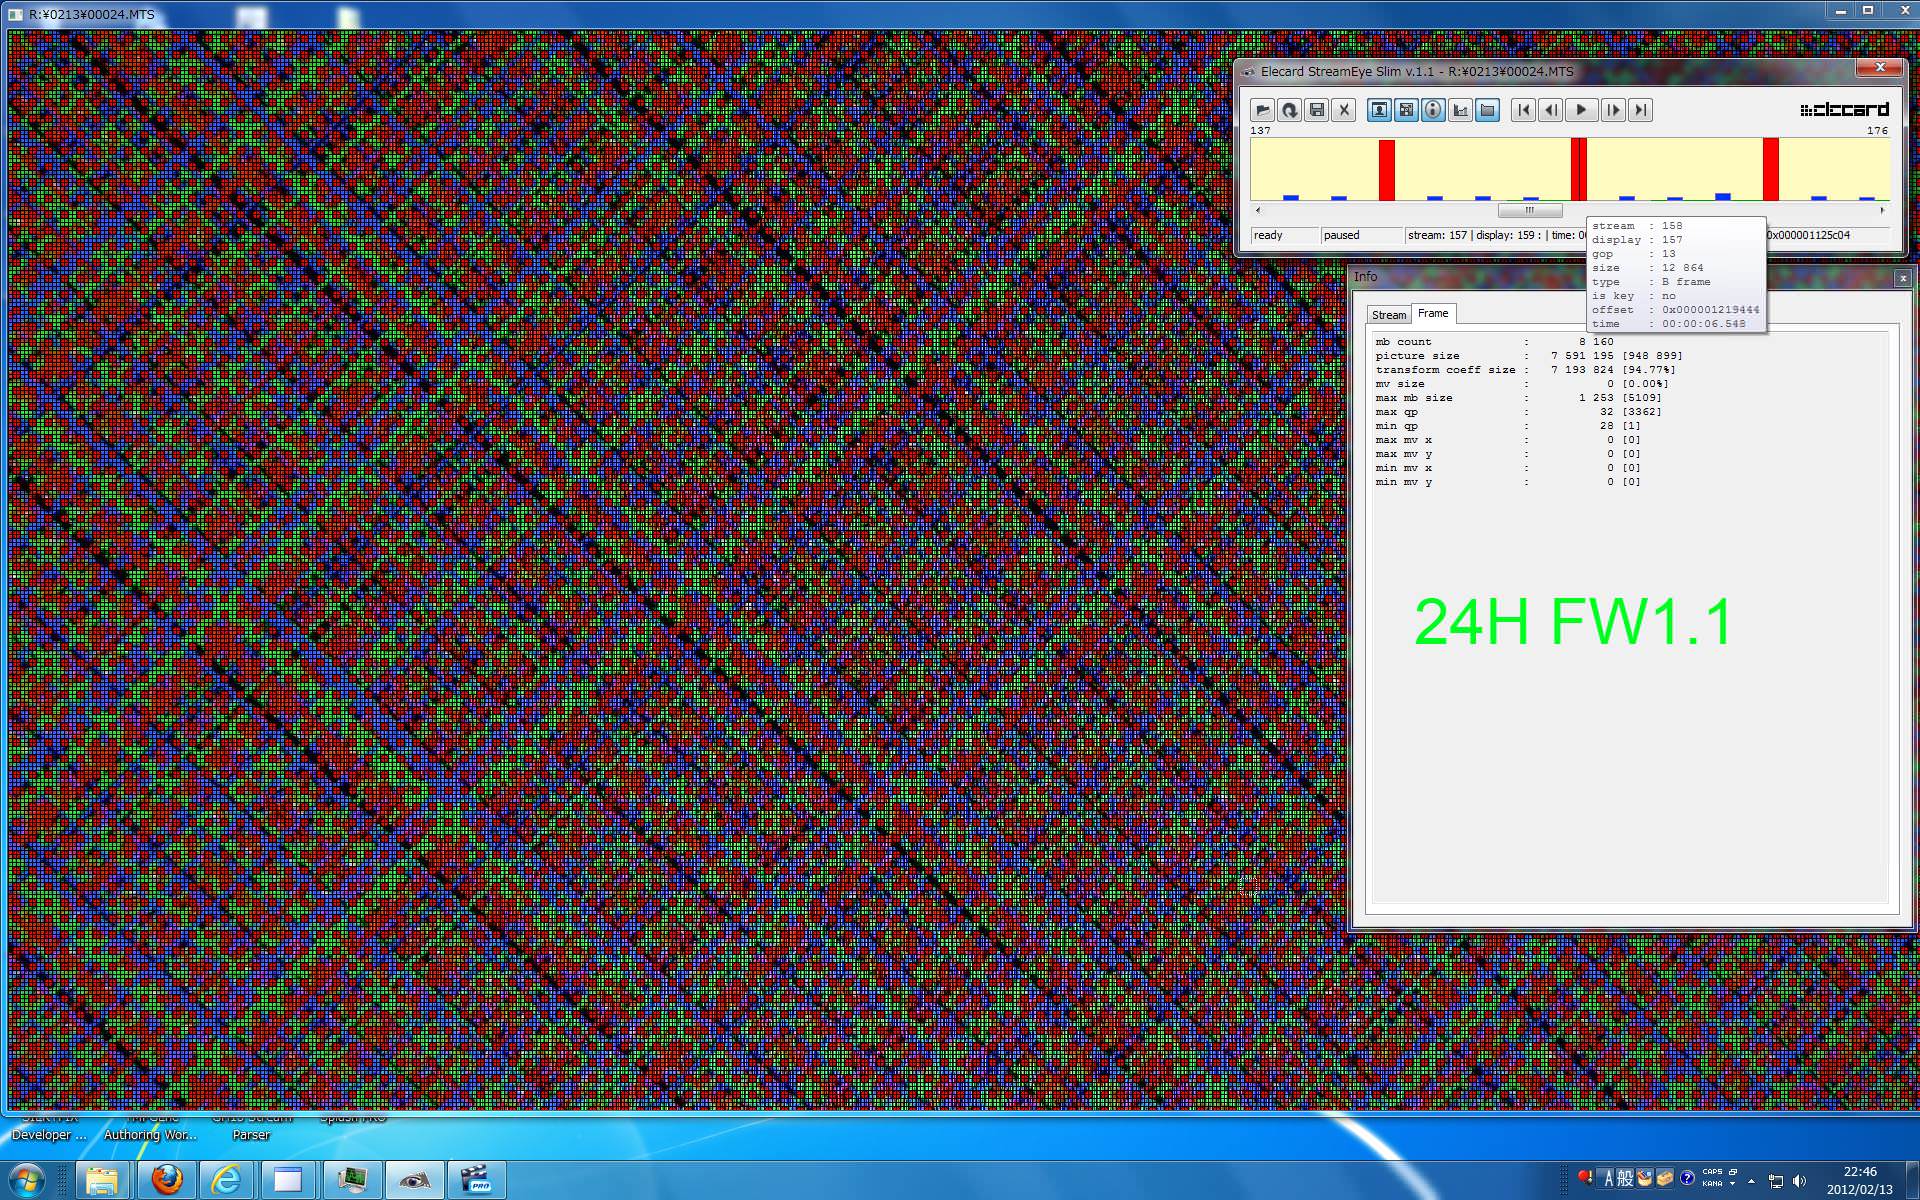1920x1200 pixels.
Task: Step forward one frame
Action: tap(1612, 110)
